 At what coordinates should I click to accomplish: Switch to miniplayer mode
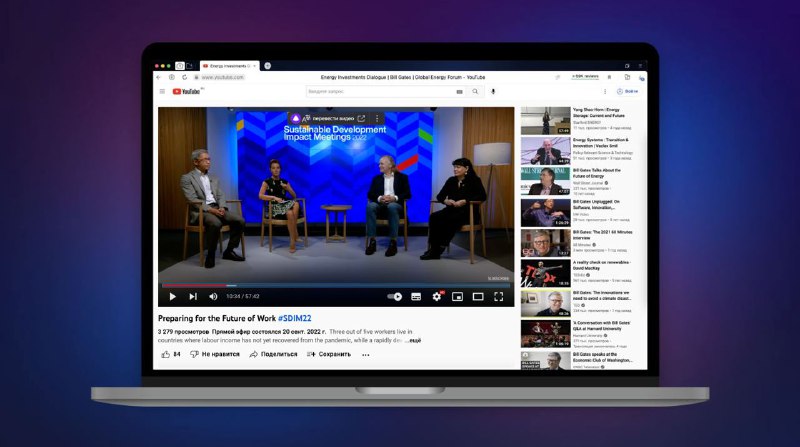pos(458,296)
